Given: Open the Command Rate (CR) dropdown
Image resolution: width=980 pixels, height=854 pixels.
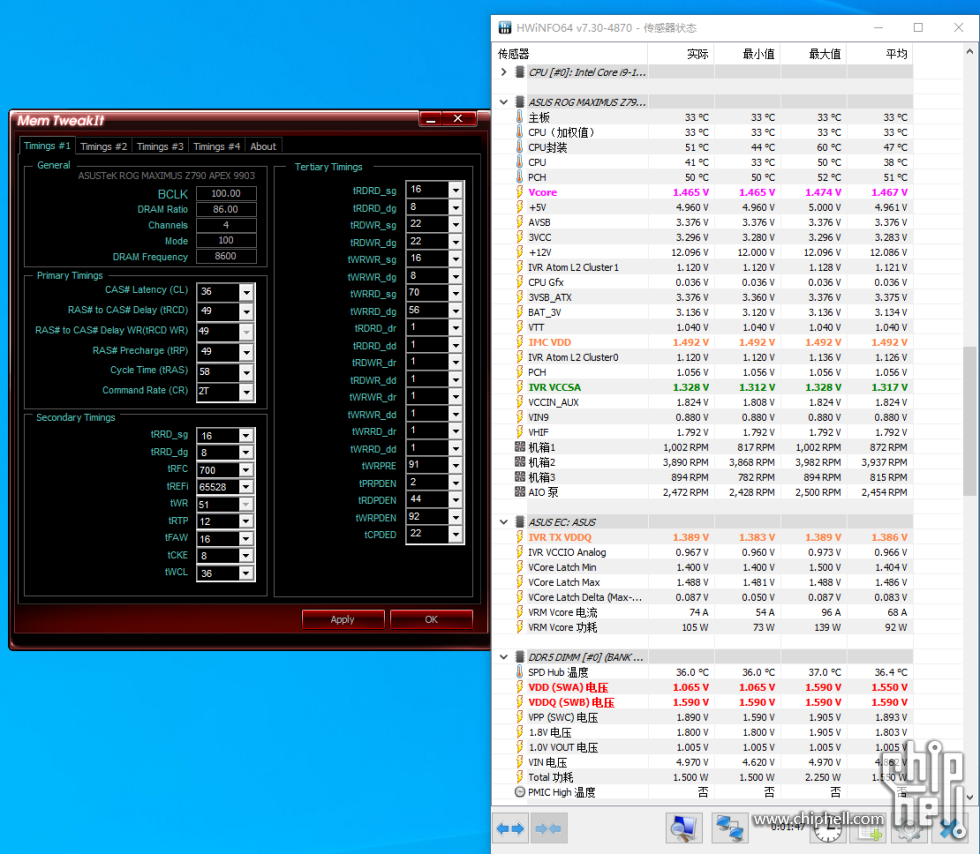Looking at the screenshot, I should tap(247, 392).
